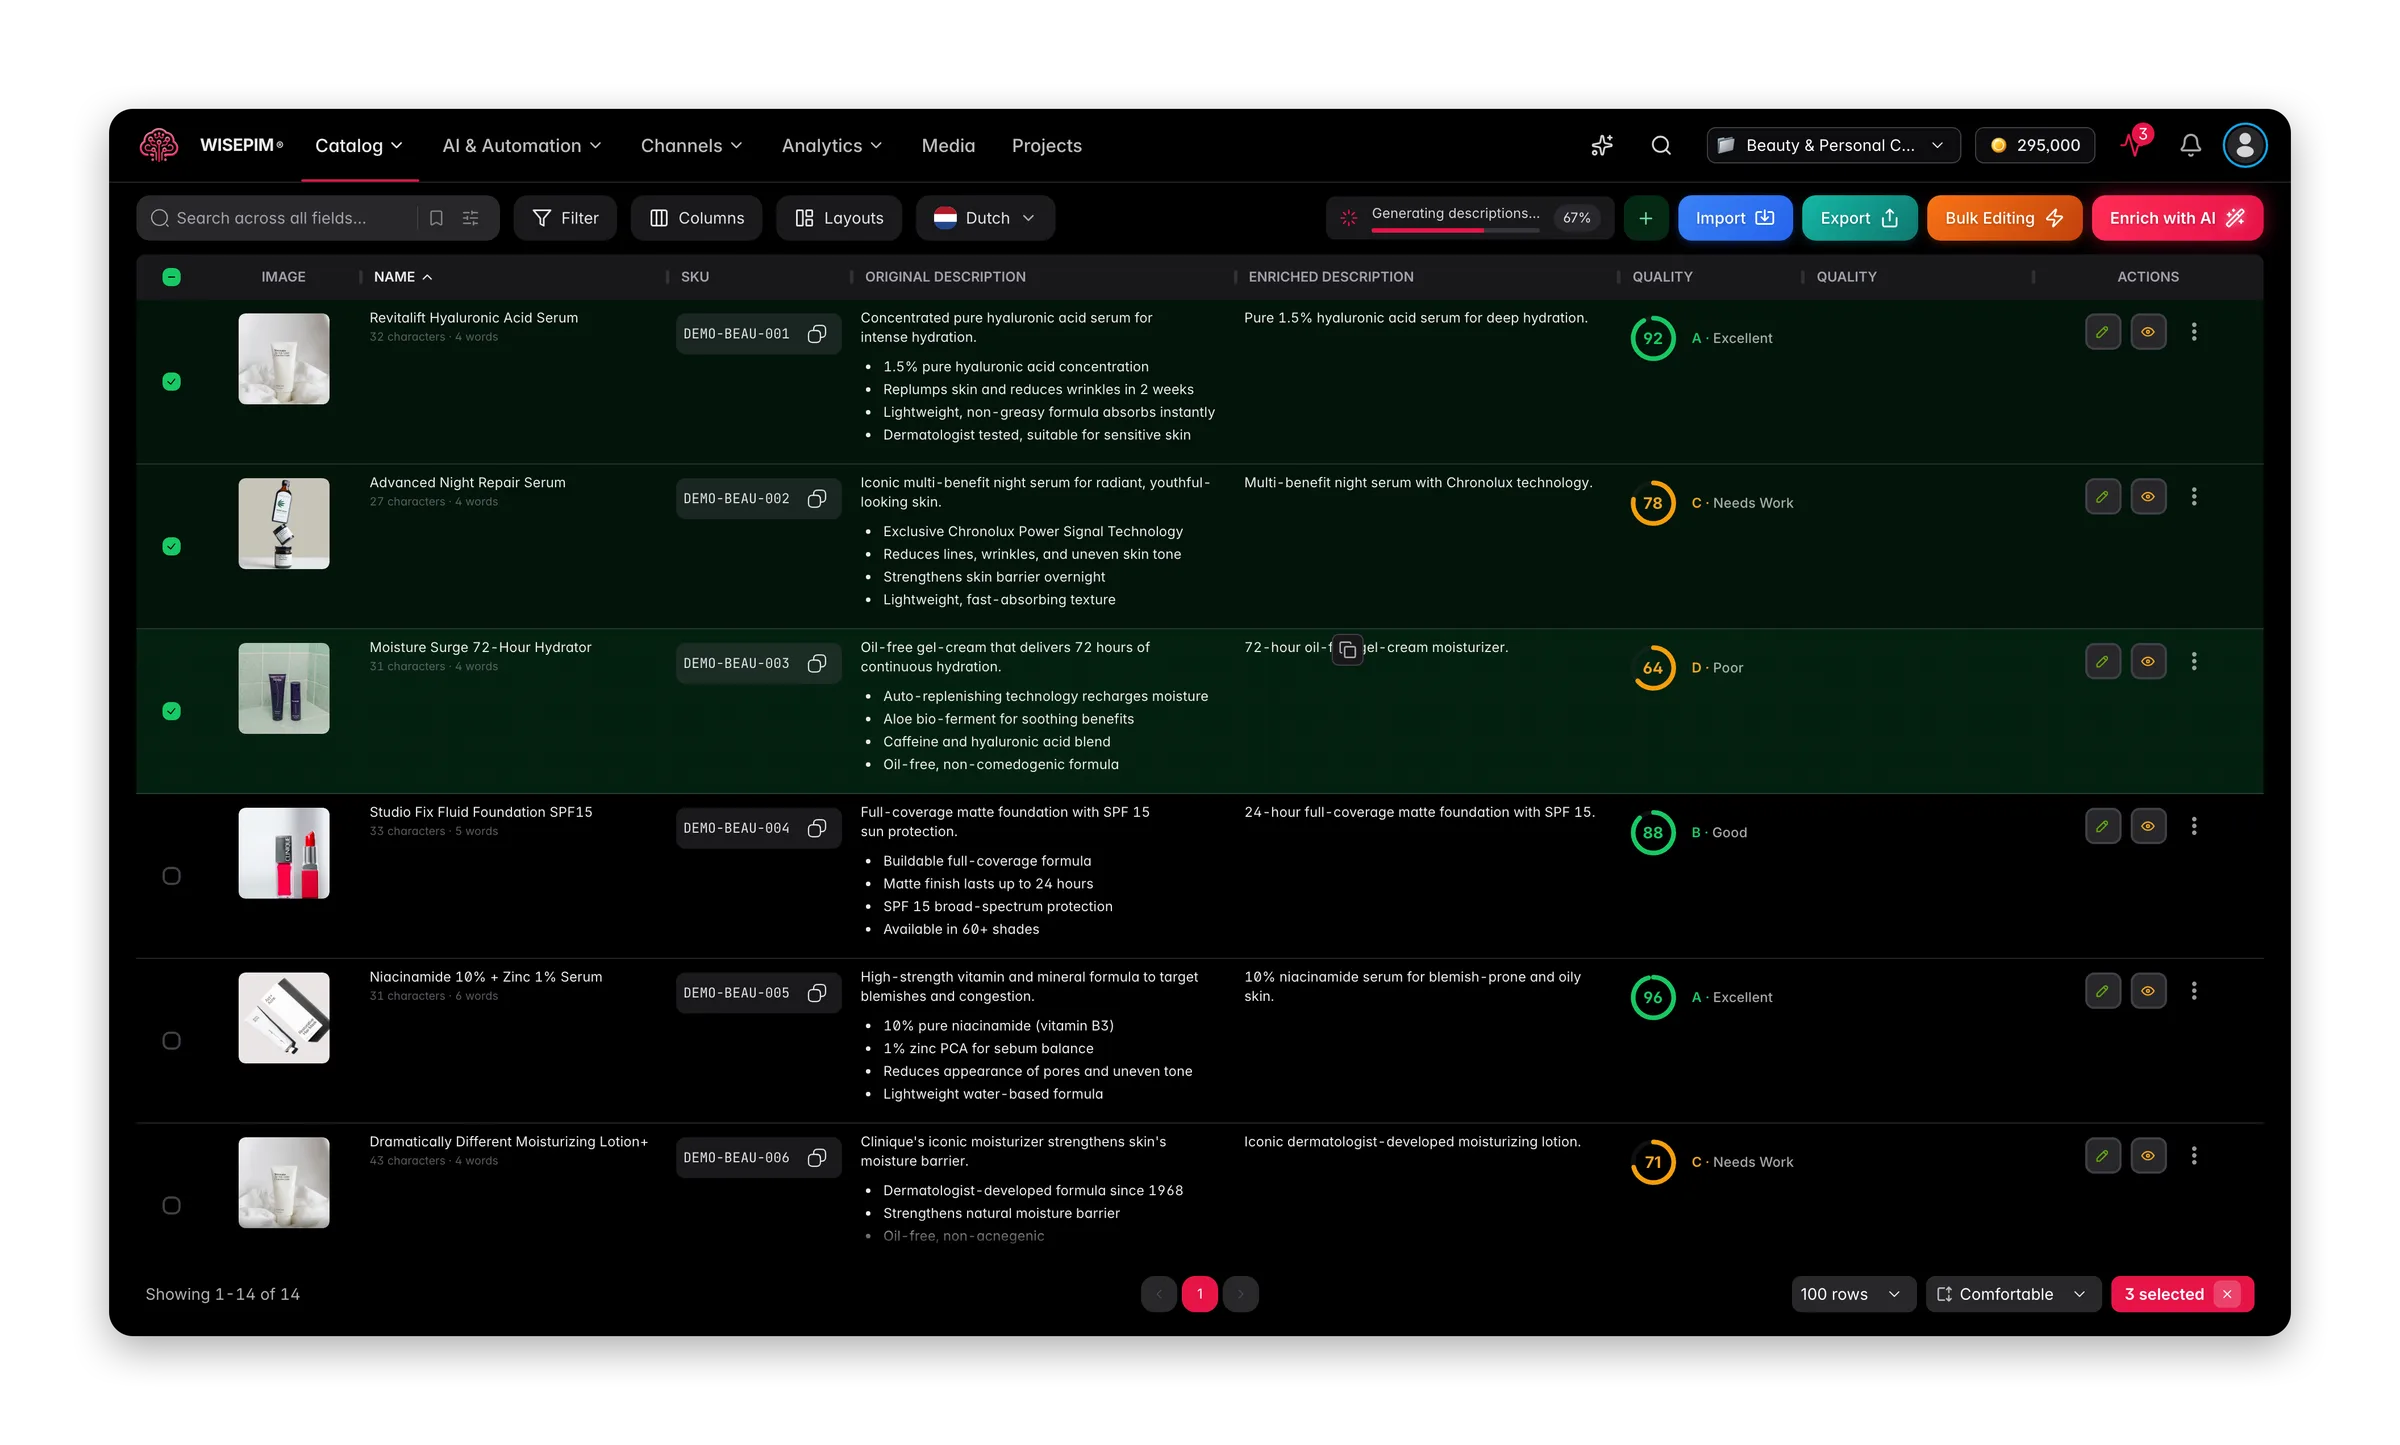The height and width of the screenshot is (1445, 2400).
Task: Expand the Catalog menu
Action: 359,146
